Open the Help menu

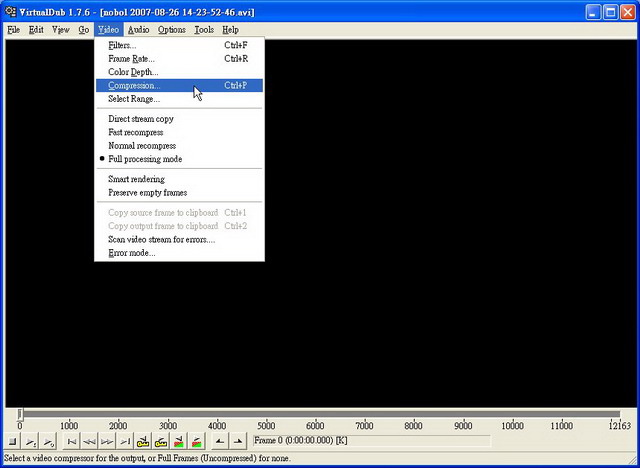[x=230, y=30]
